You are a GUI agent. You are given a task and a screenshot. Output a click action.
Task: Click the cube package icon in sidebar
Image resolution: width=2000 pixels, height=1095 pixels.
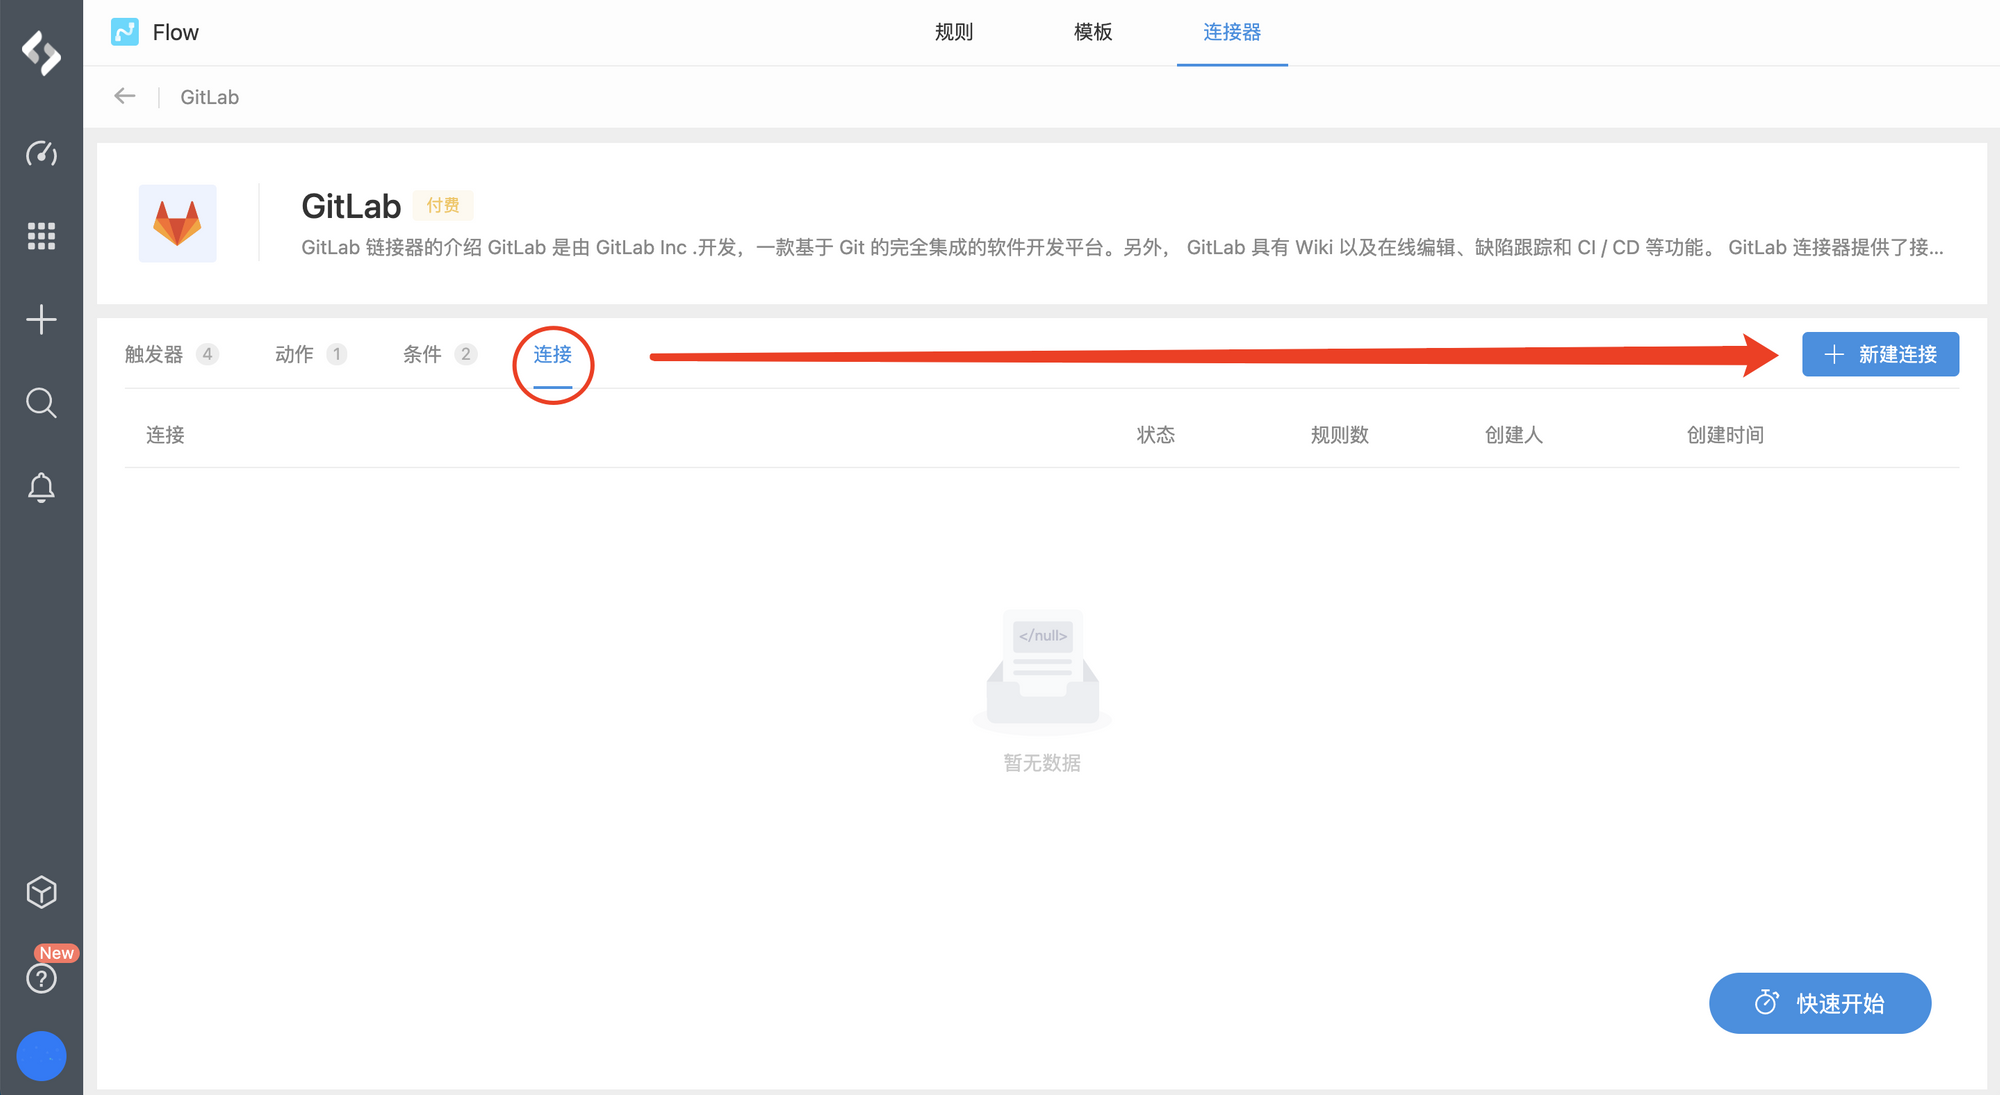[41, 892]
